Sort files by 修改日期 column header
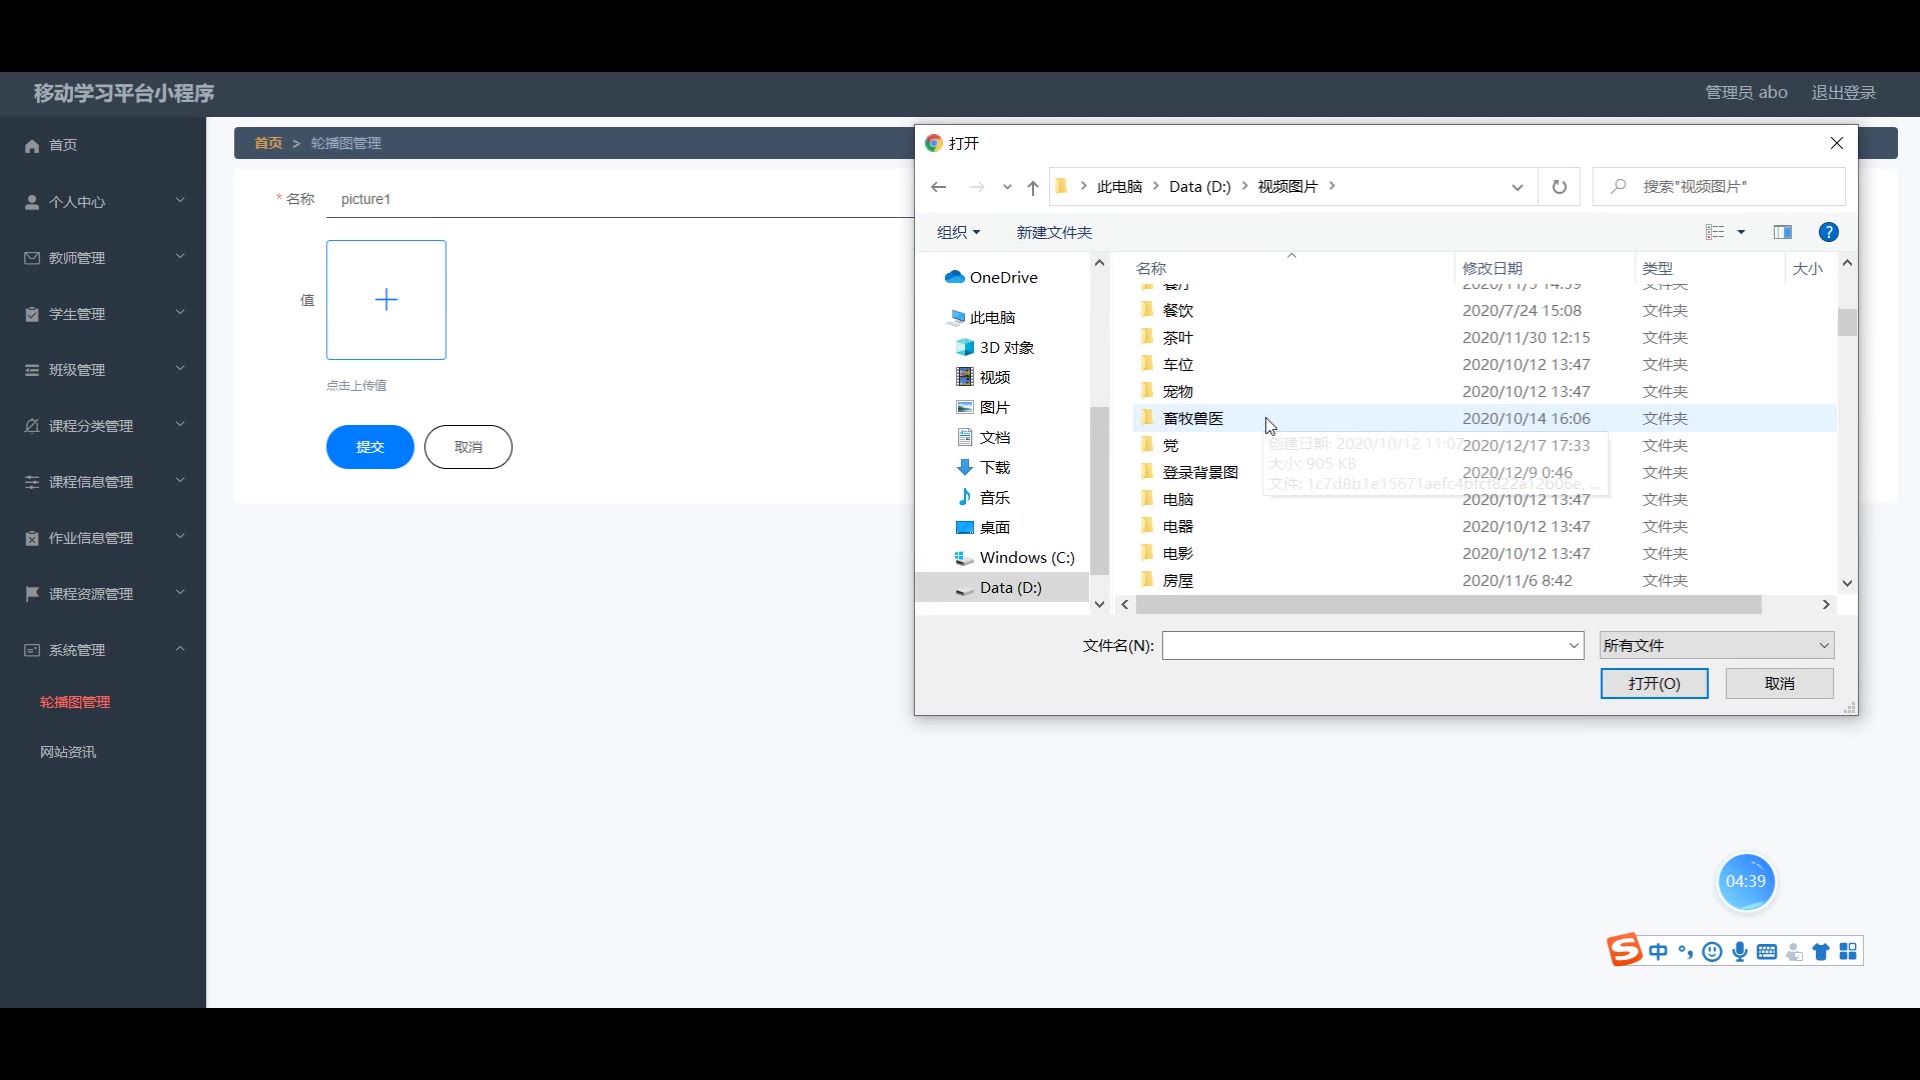The width and height of the screenshot is (1920, 1080). (x=1492, y=268)
